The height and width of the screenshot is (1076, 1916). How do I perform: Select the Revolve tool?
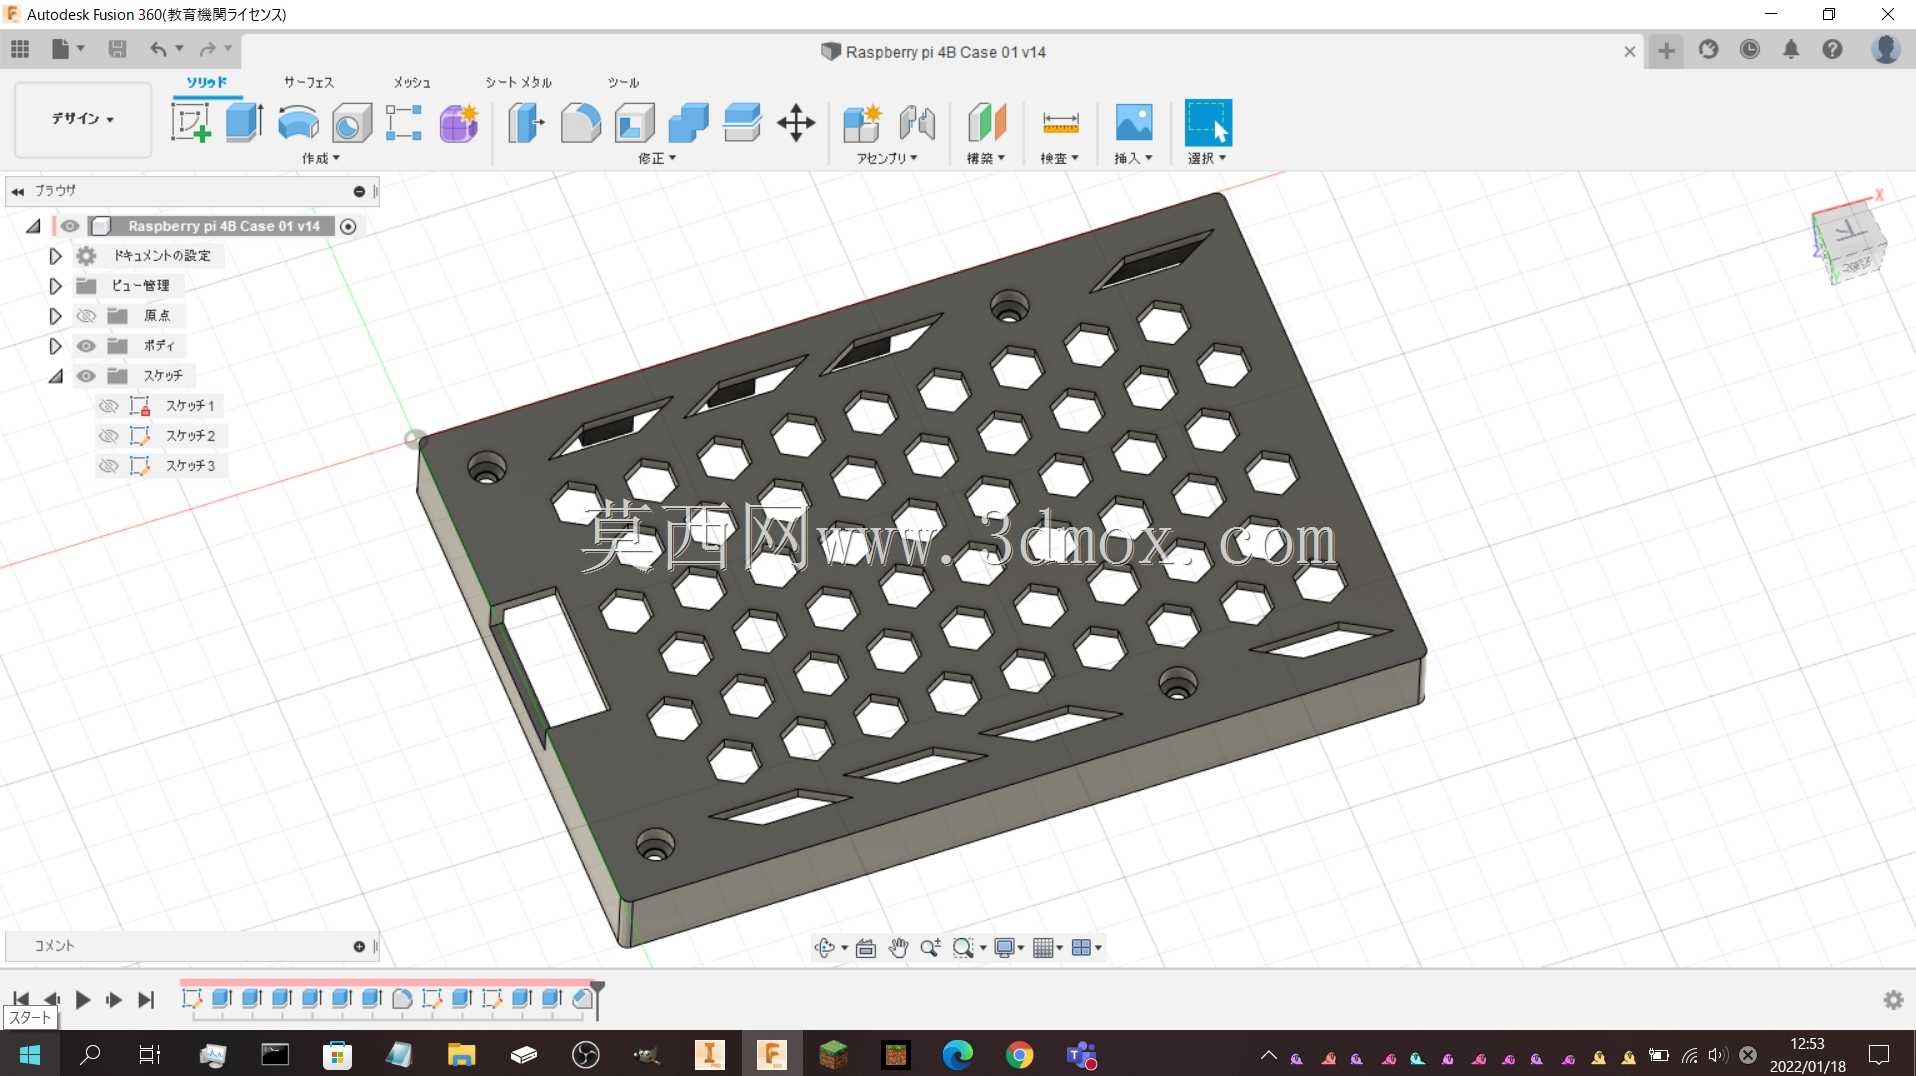[298, 123]
